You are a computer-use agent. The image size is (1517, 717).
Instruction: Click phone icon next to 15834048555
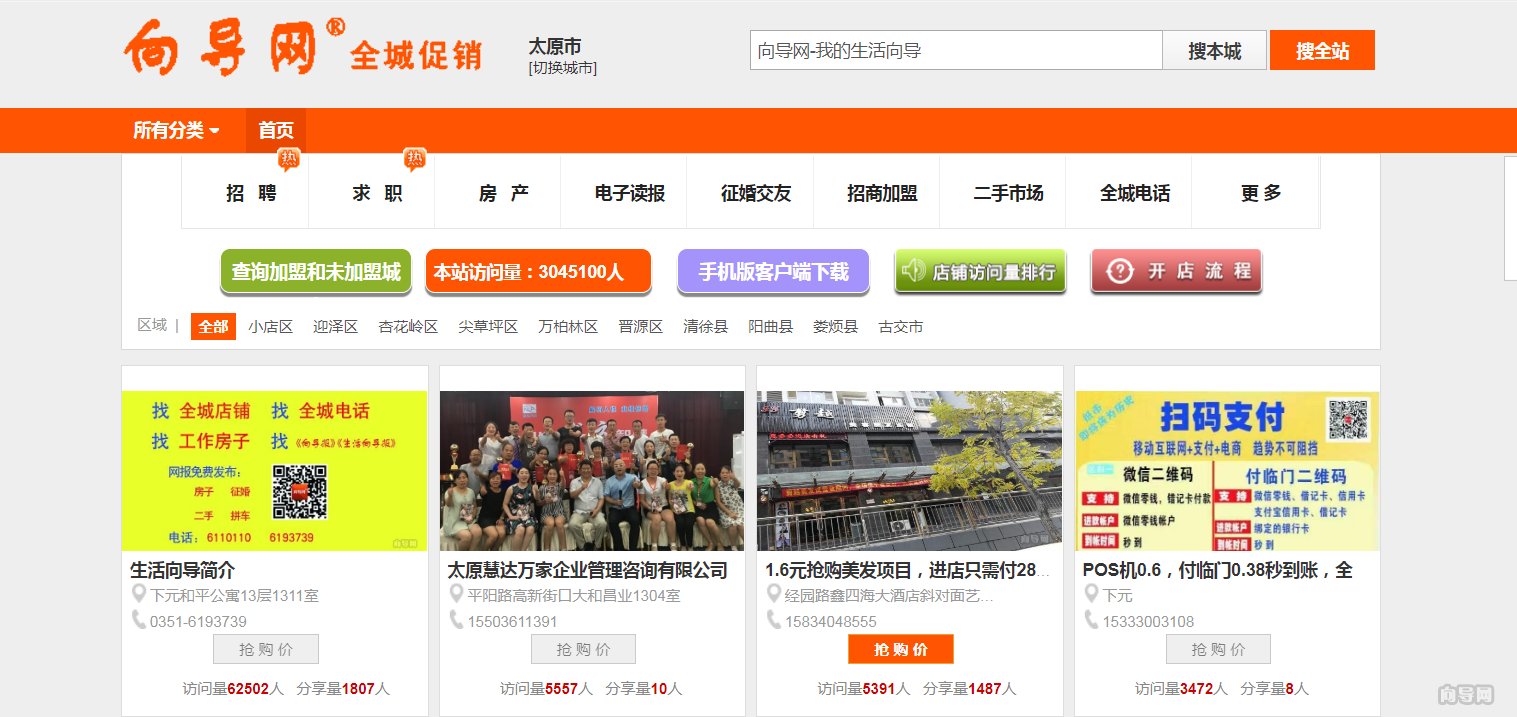[x=774, y=621]
